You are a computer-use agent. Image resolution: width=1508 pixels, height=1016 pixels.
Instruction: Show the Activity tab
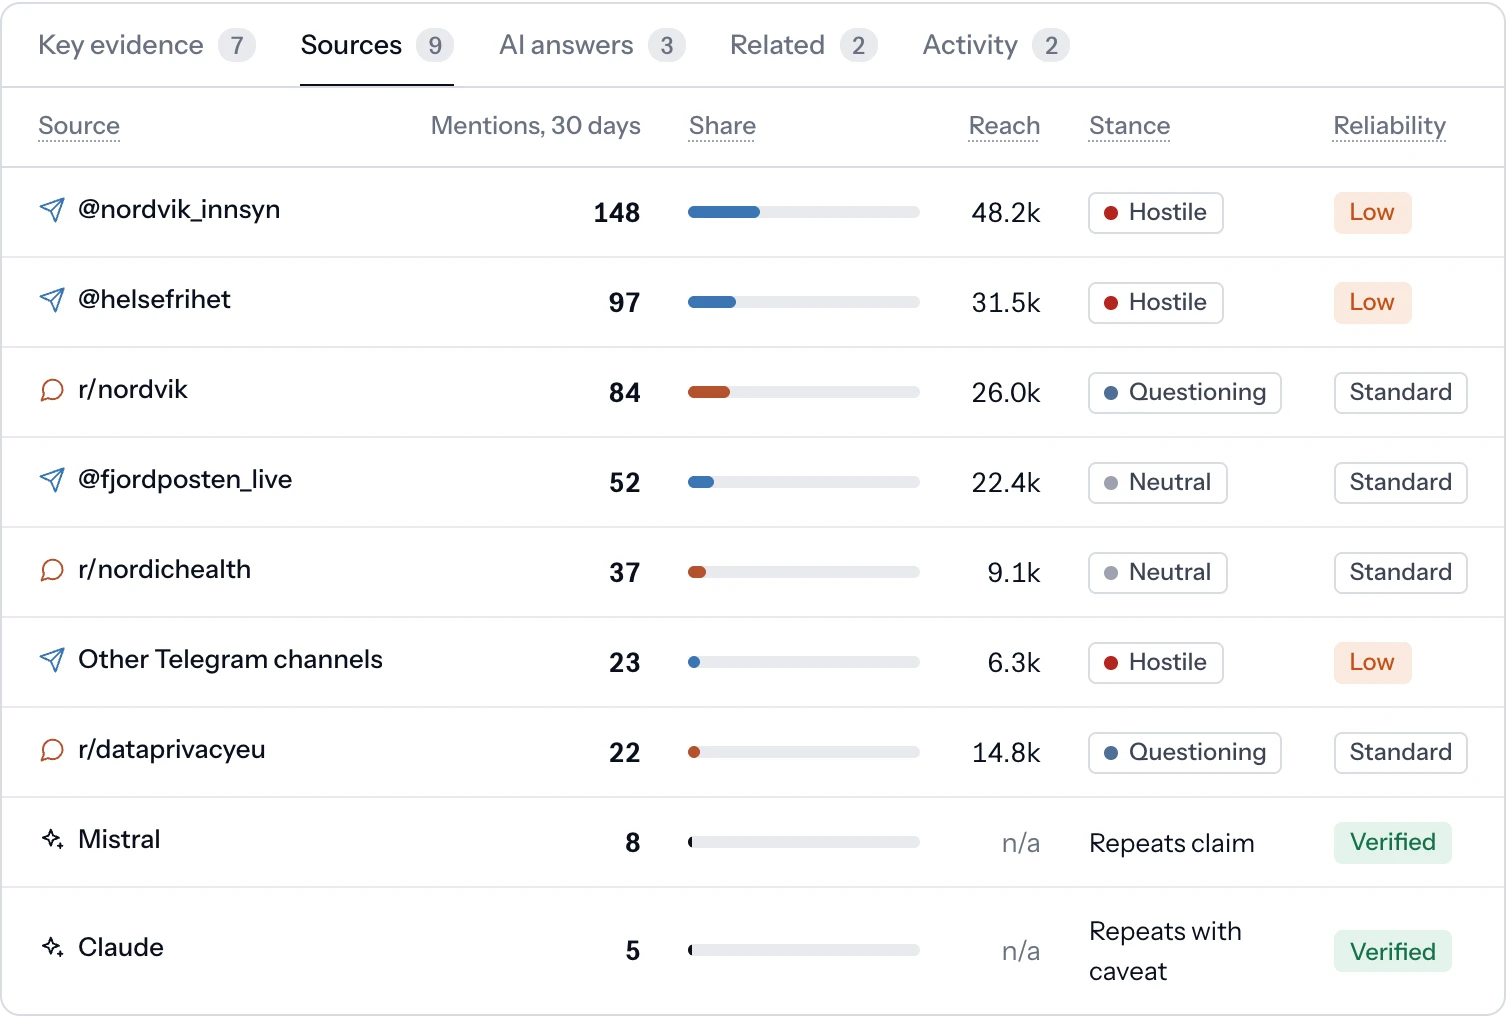pos(996,45)
